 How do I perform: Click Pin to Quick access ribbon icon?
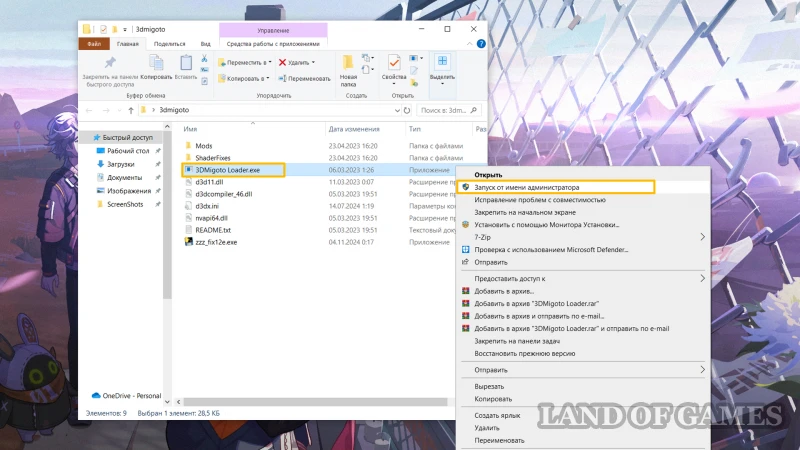click(x=110, y=63)
